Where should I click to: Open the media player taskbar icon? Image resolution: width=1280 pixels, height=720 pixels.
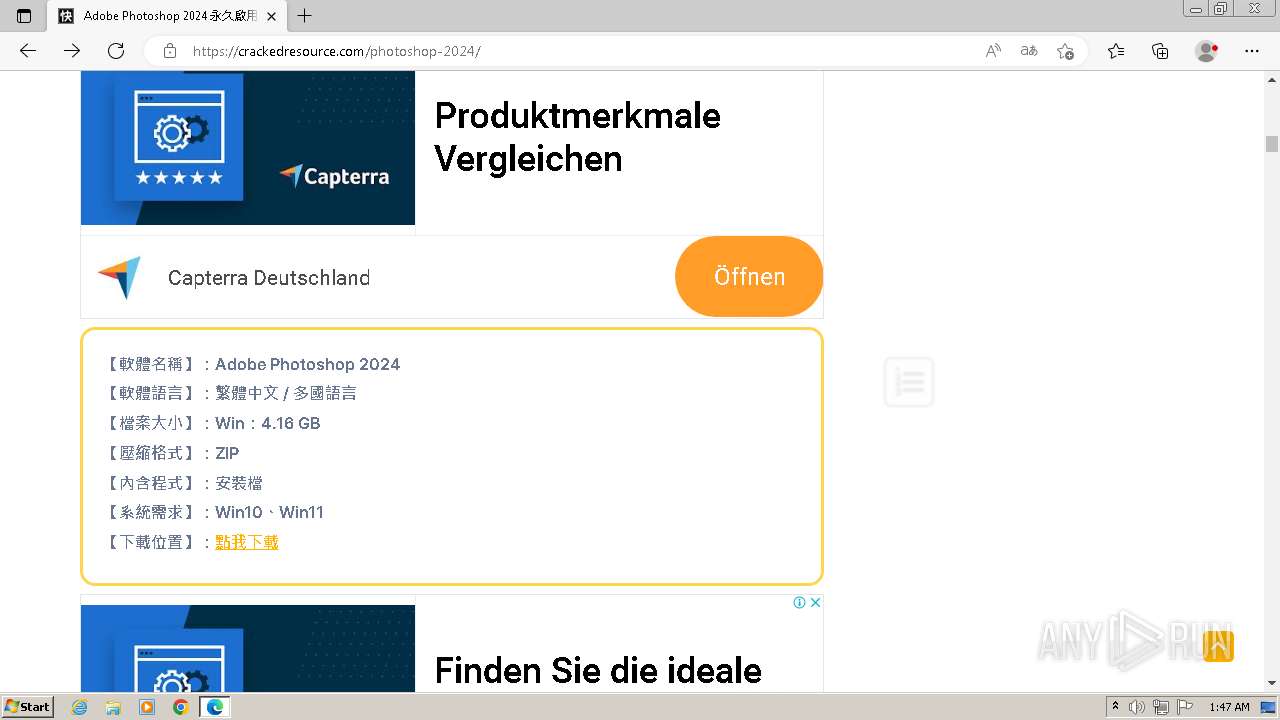pos(147,707)
